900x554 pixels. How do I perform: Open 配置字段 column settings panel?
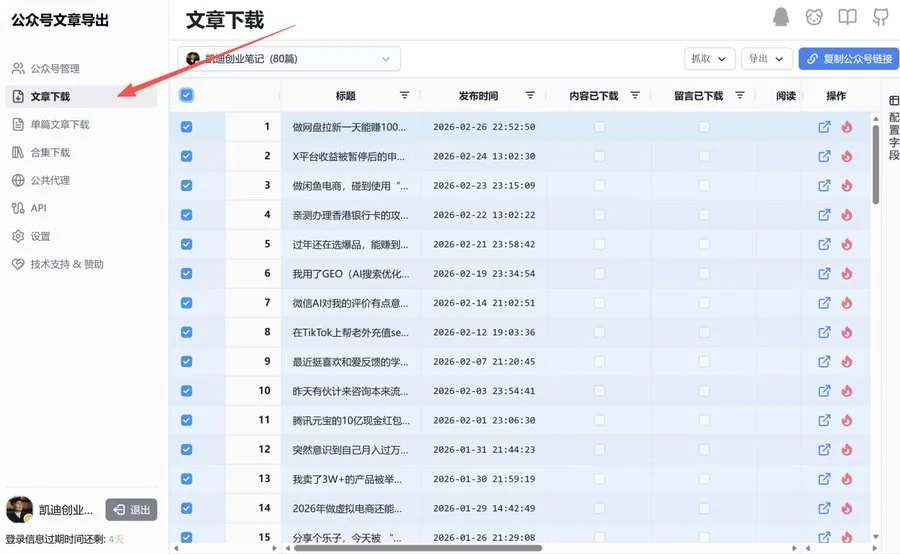click(894, 128)
